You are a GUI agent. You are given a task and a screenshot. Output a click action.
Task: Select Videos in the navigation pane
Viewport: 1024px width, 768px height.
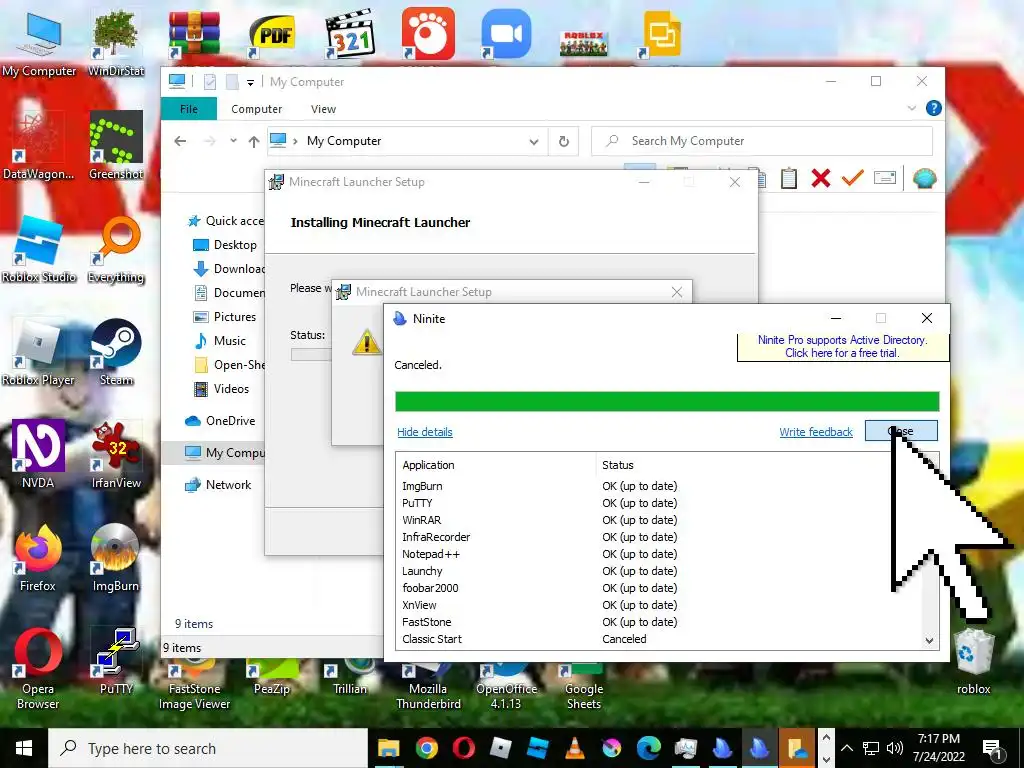221,389
